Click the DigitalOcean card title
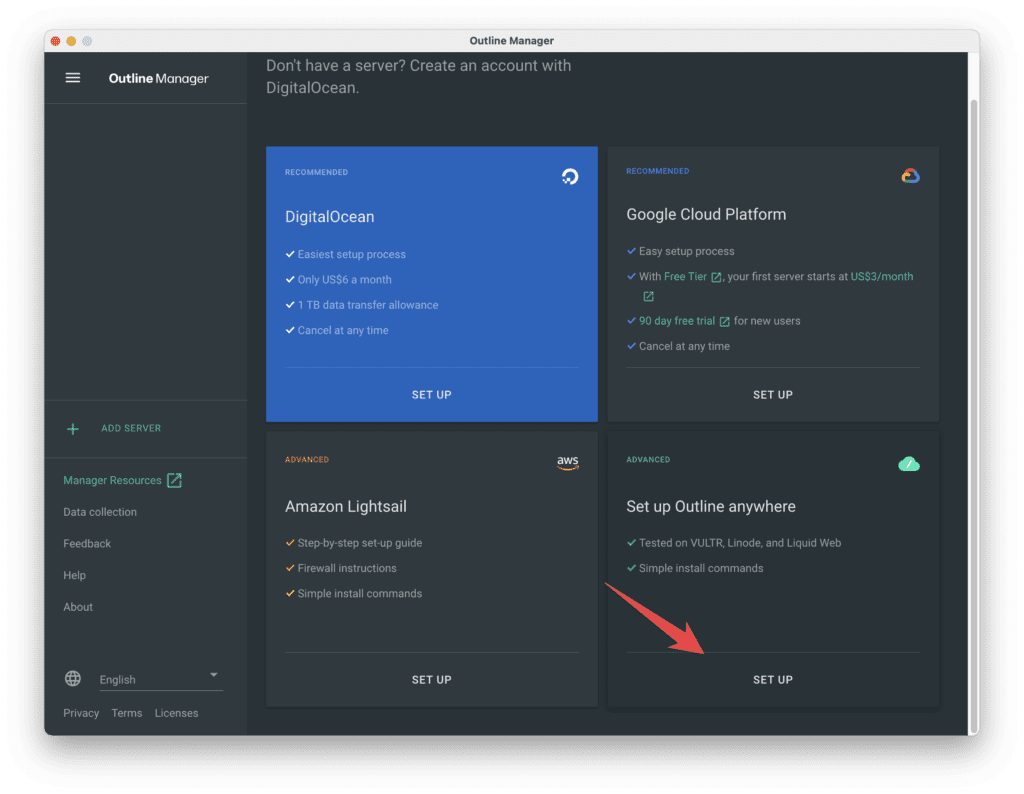 click(330, 217)
